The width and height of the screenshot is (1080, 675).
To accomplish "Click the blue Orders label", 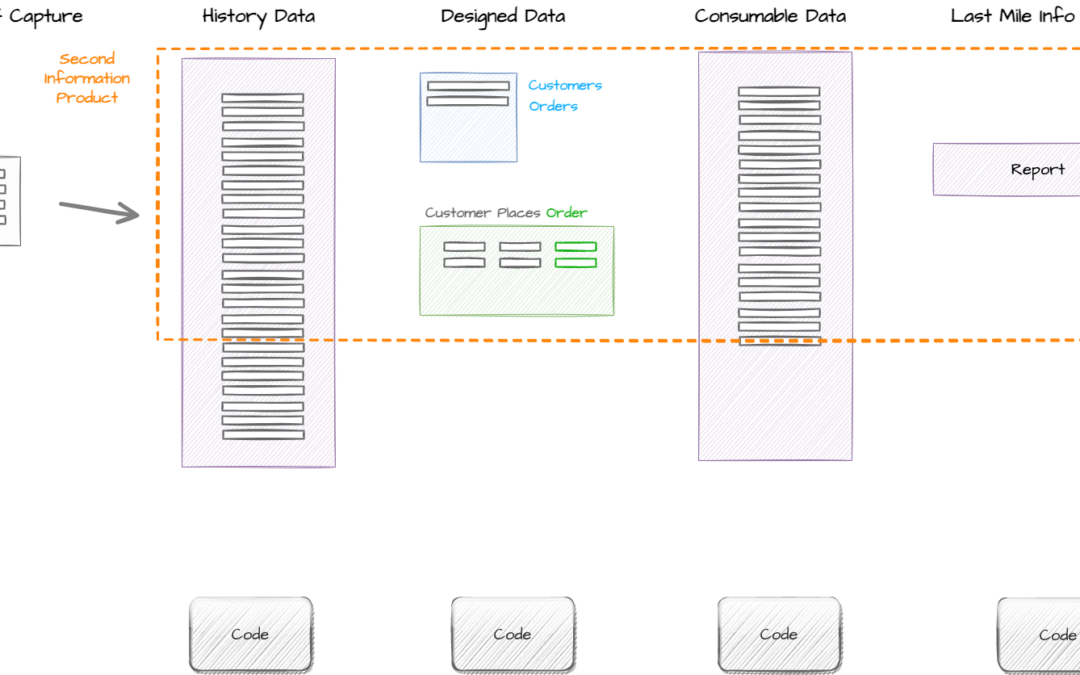I will pos(553,106).
